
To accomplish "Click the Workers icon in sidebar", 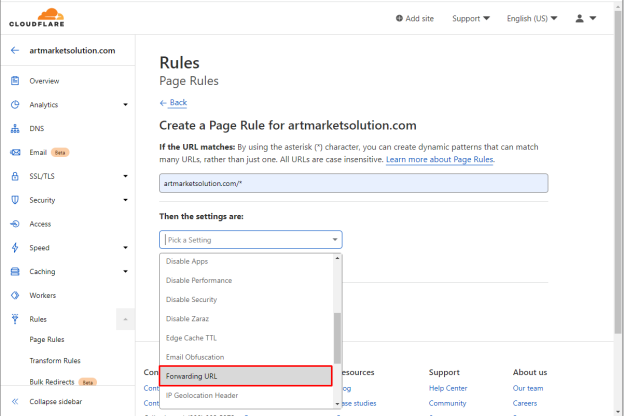I will [x=15, y=295].
